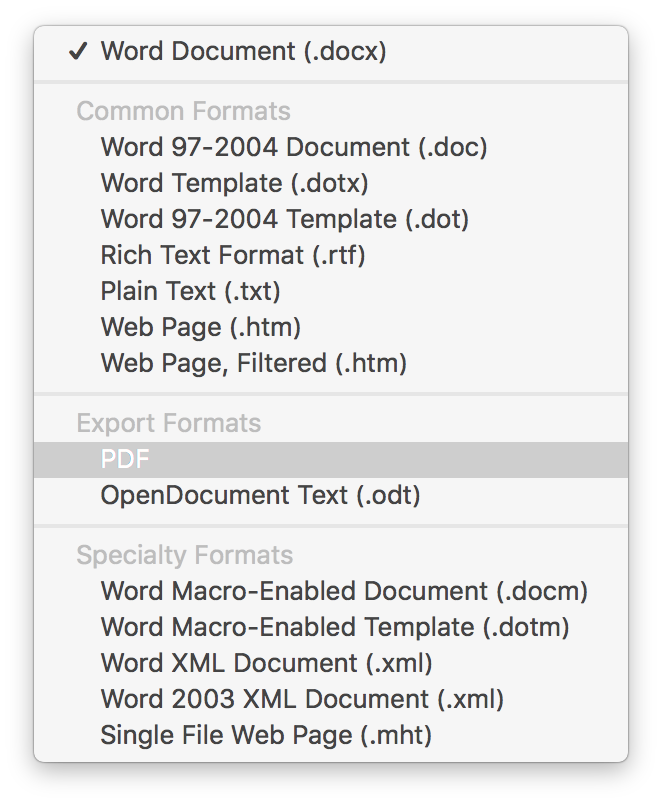662x804 pixels.
Task: Choose Single File Web Page (.mht)
Action: point(331,735)
